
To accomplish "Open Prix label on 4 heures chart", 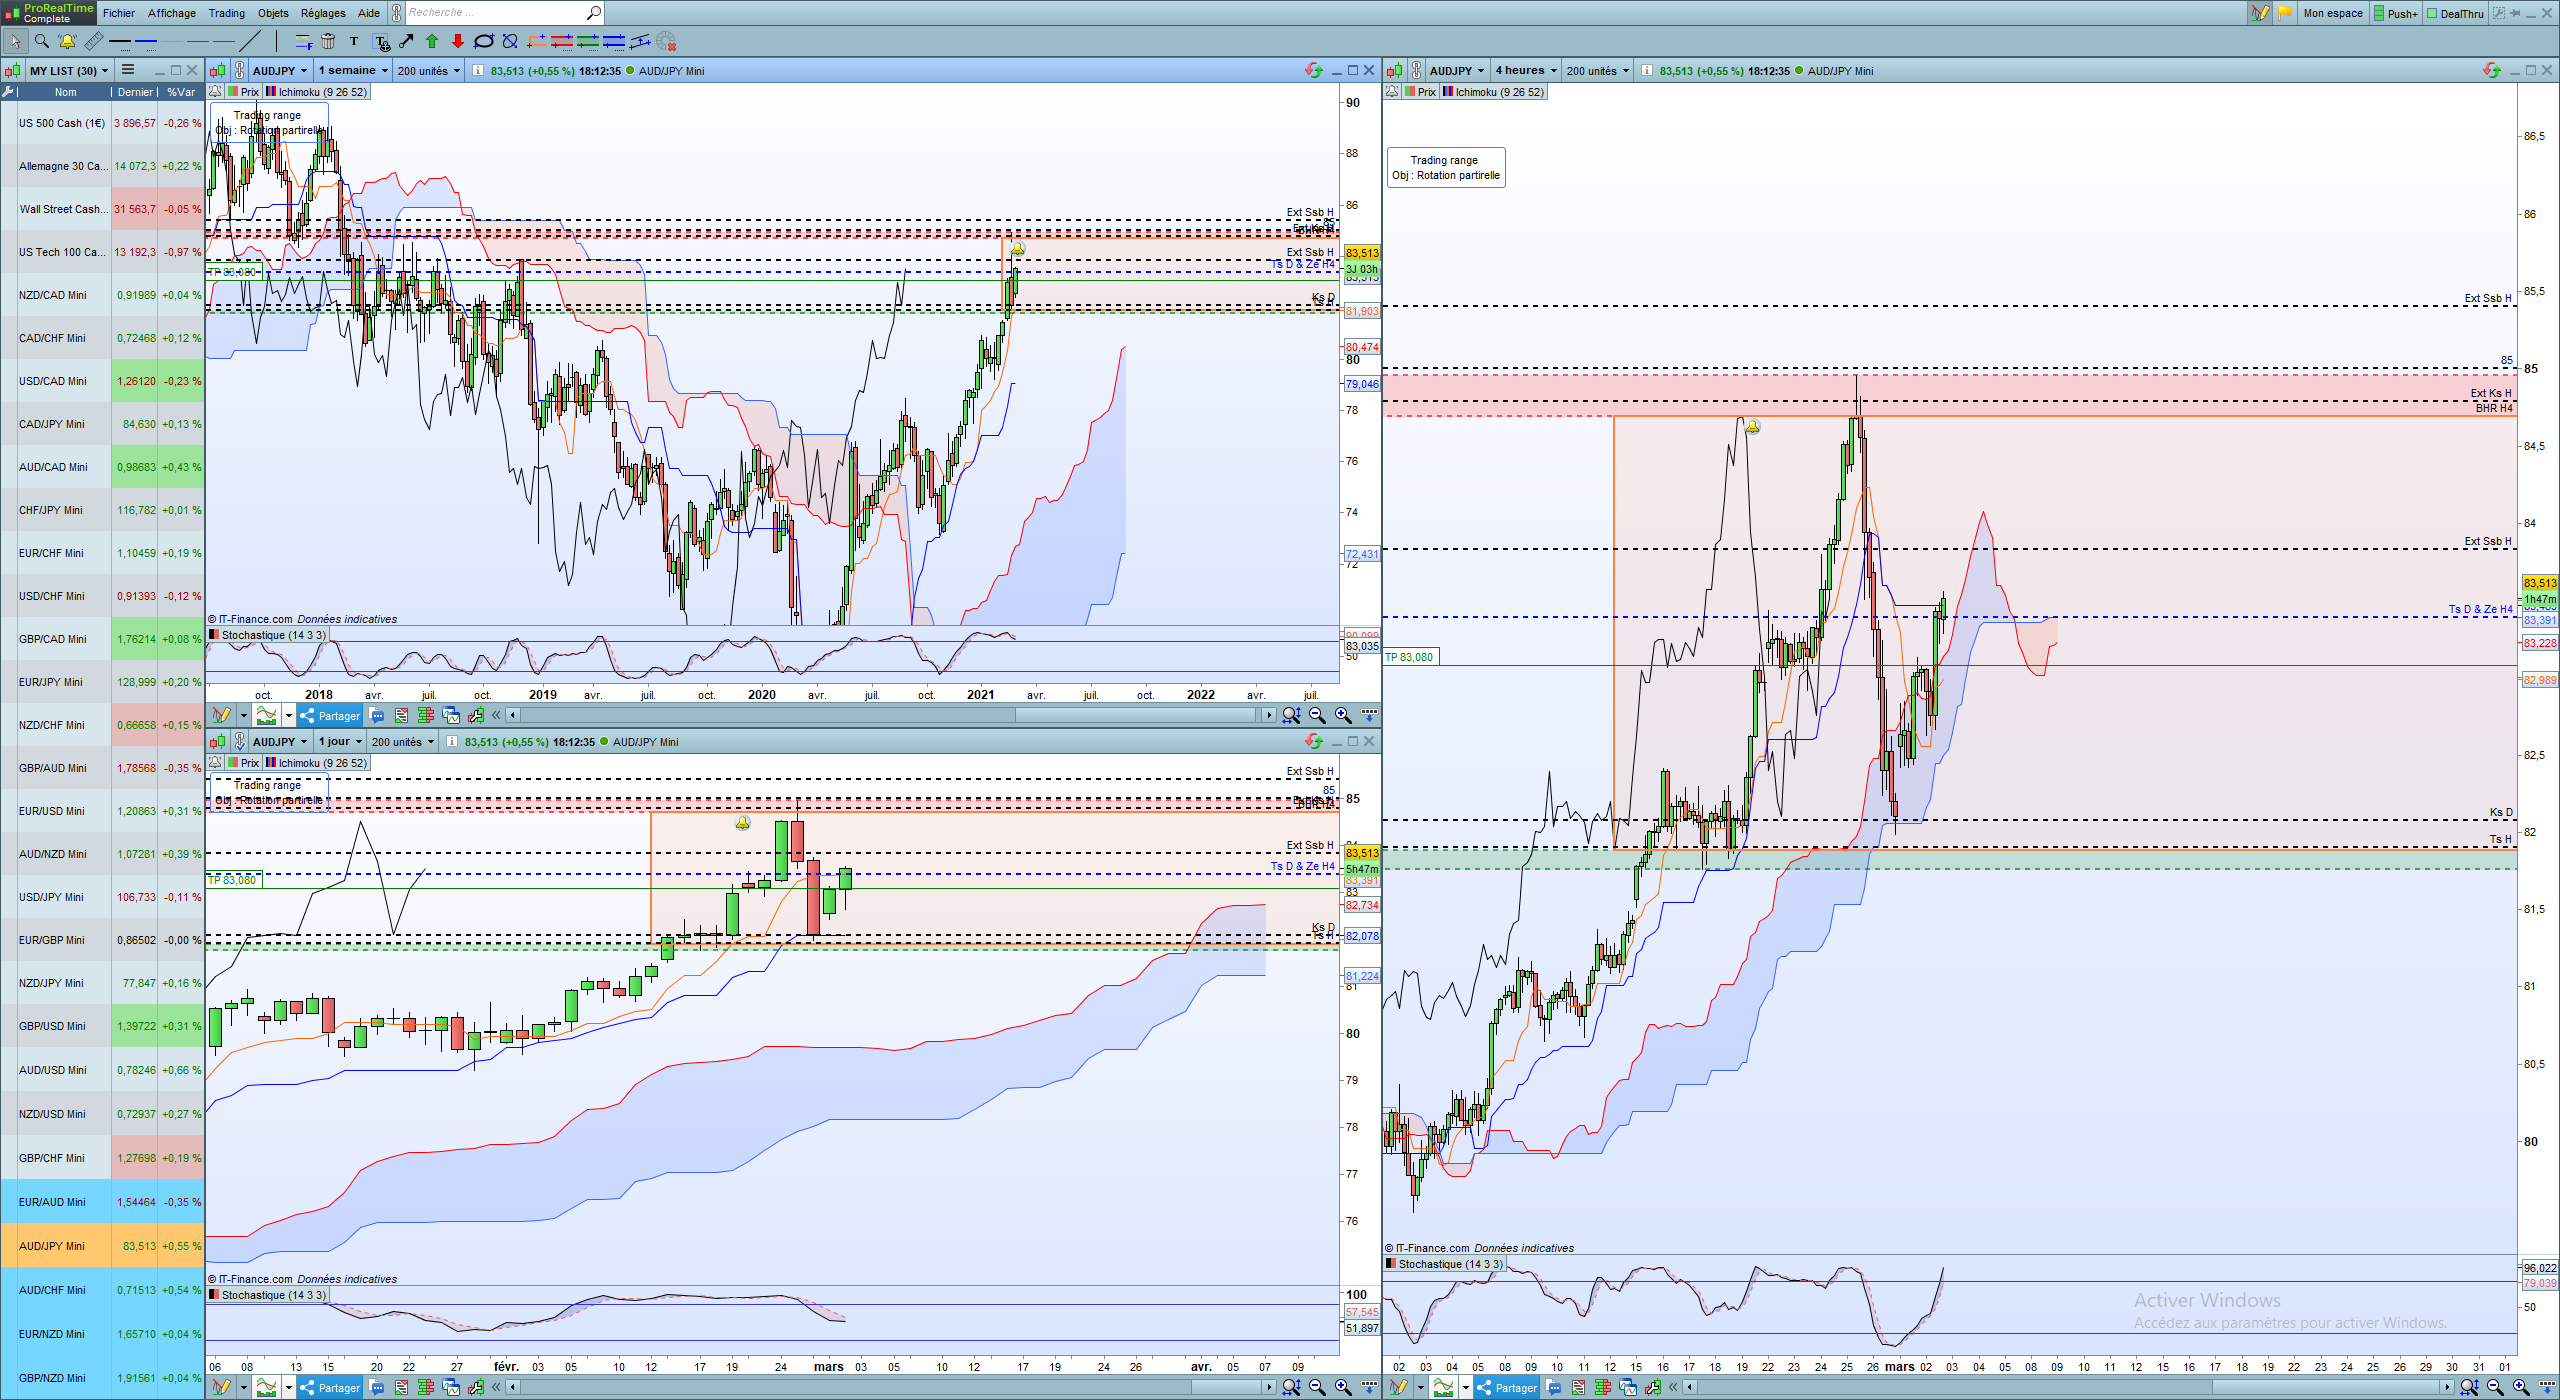I will tap(1421, 92).
